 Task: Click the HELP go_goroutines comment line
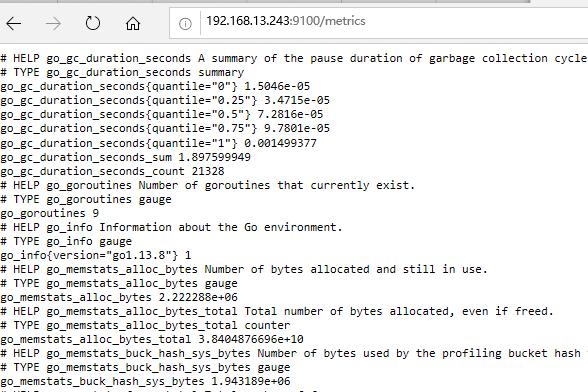207,185
